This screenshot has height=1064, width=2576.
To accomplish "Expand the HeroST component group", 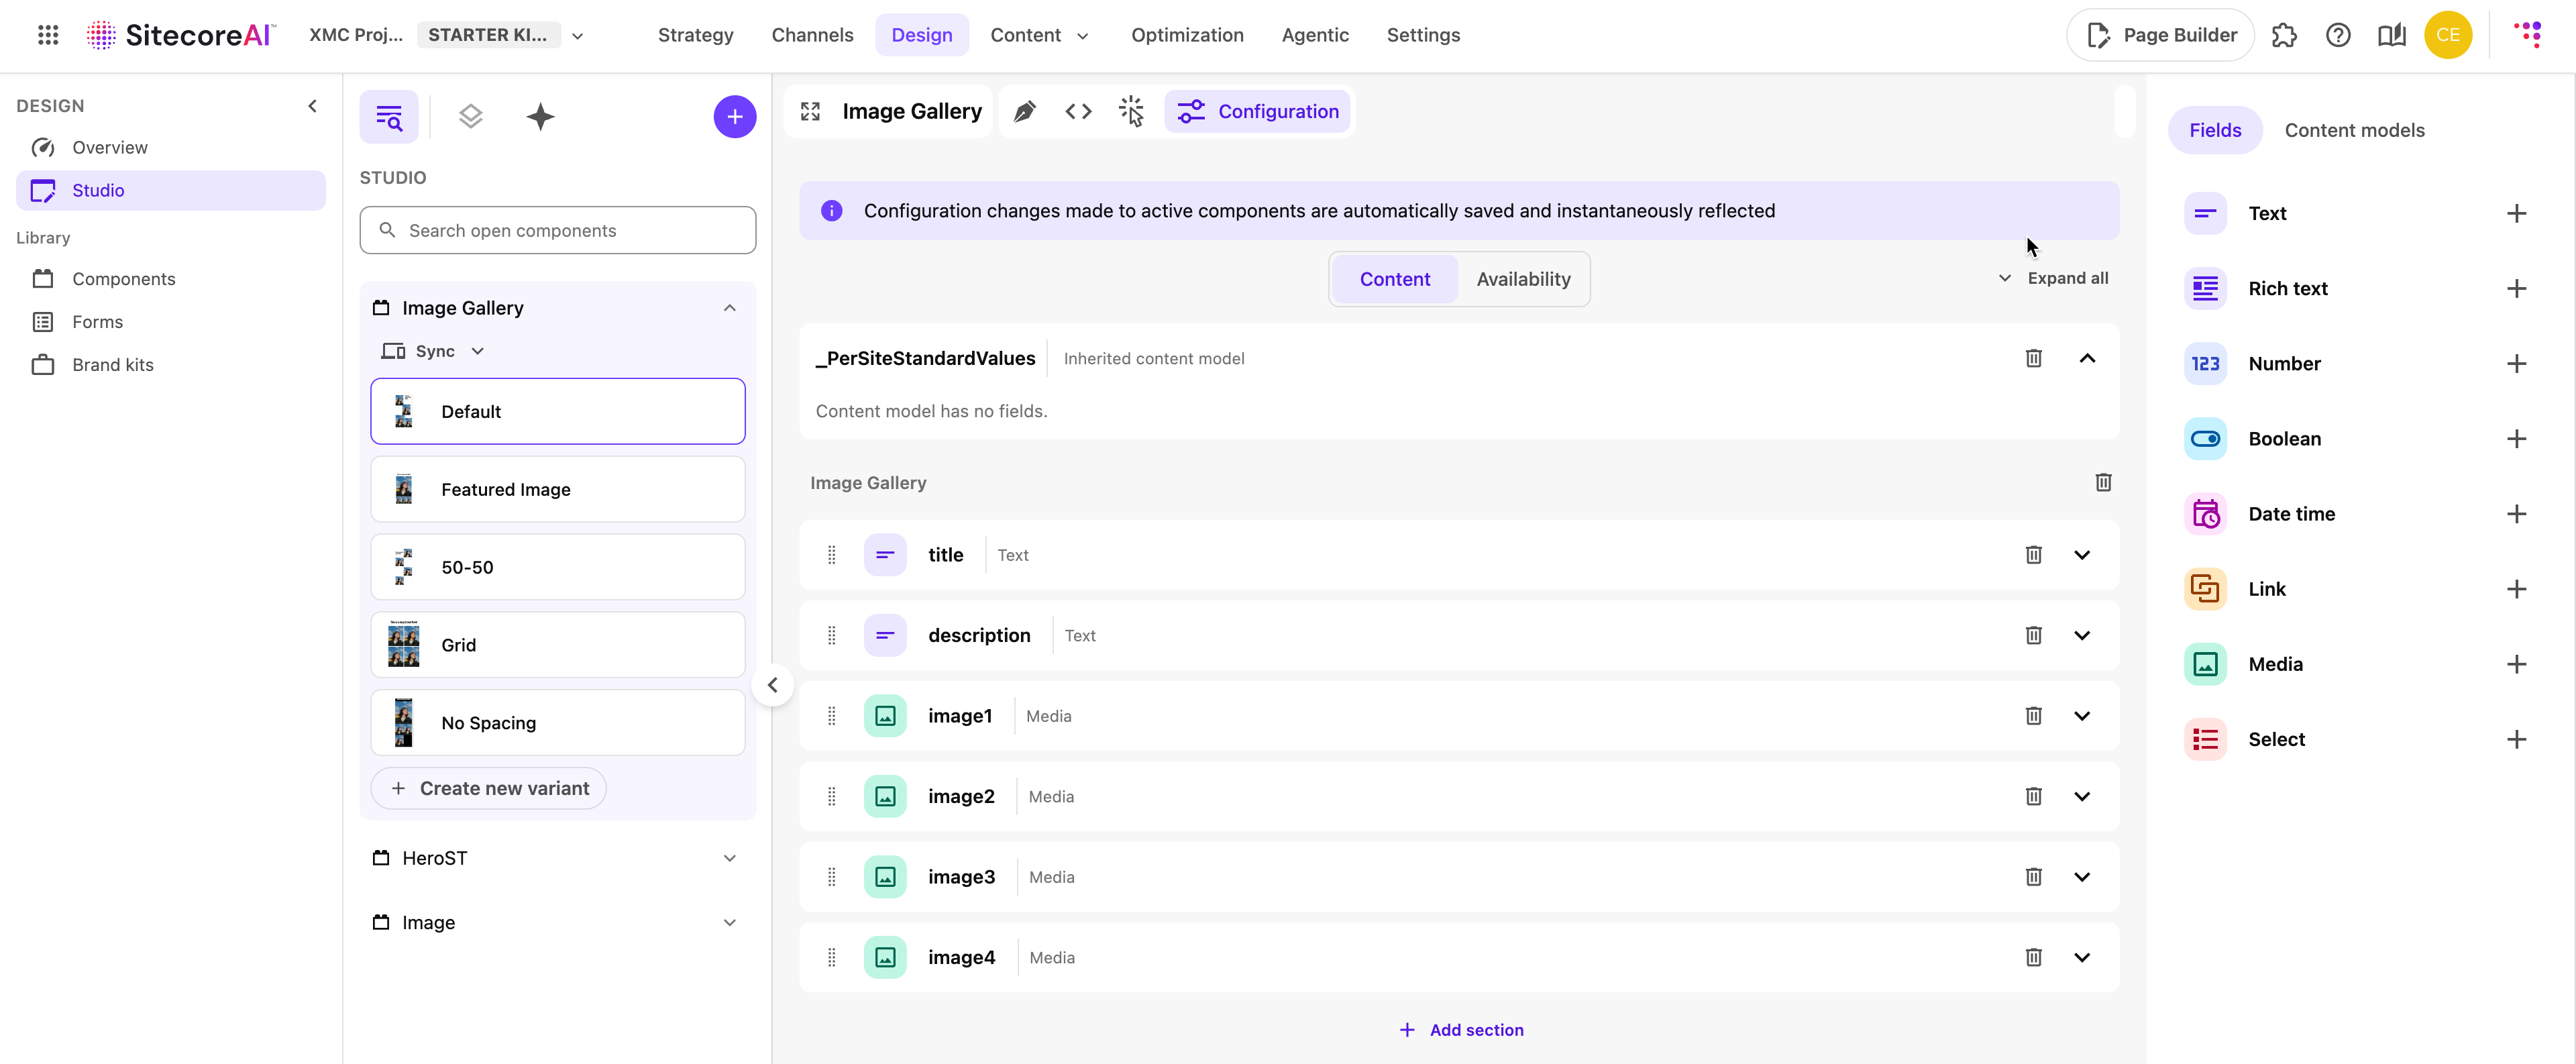I will coord(730,858).
